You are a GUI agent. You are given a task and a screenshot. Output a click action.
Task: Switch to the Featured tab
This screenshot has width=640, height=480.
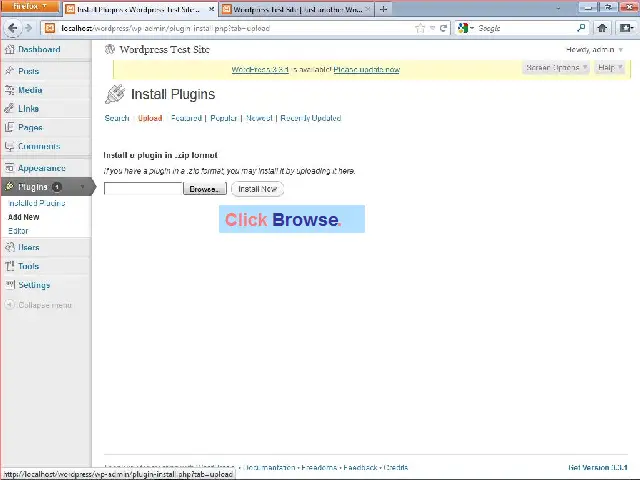click(187, 118)
